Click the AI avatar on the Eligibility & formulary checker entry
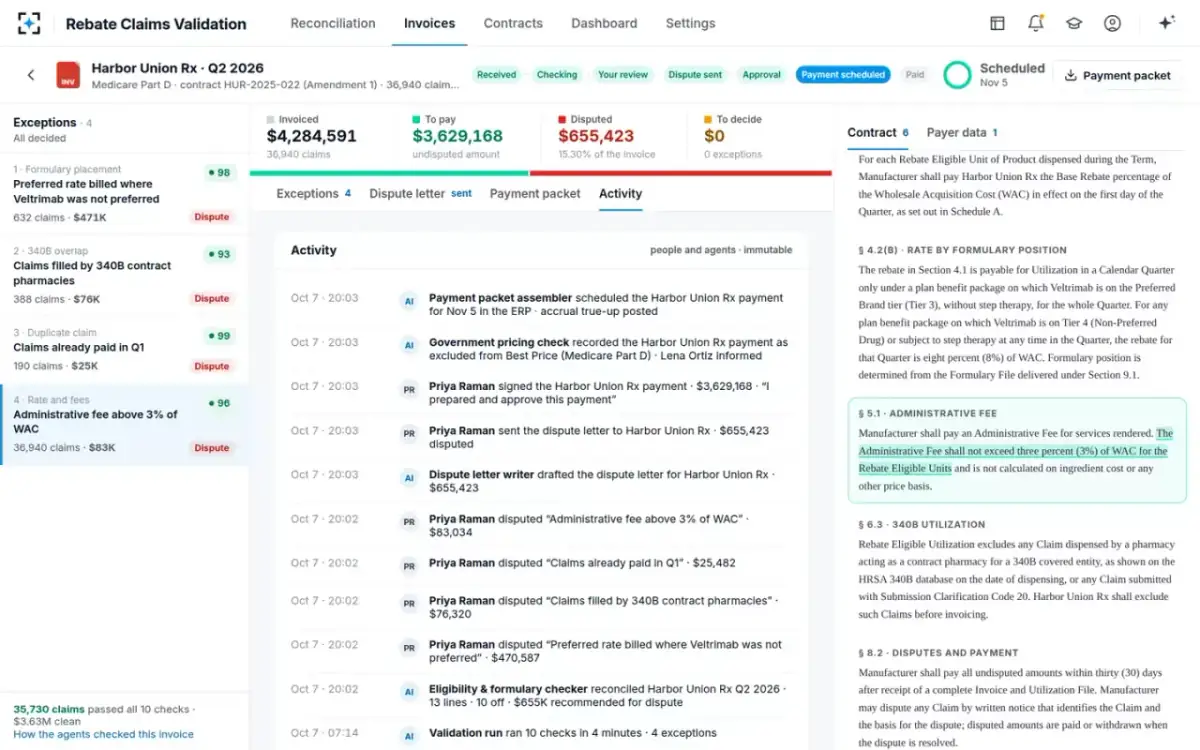Screen dimensions: 1200x750 point(408,692)
